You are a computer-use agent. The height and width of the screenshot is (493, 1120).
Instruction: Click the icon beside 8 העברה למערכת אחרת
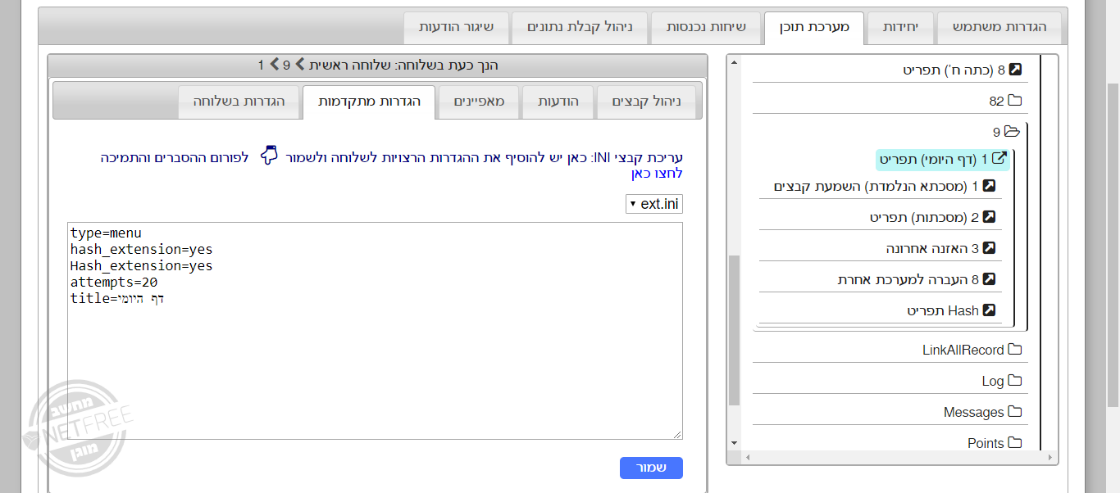click(x=989, y=279)
